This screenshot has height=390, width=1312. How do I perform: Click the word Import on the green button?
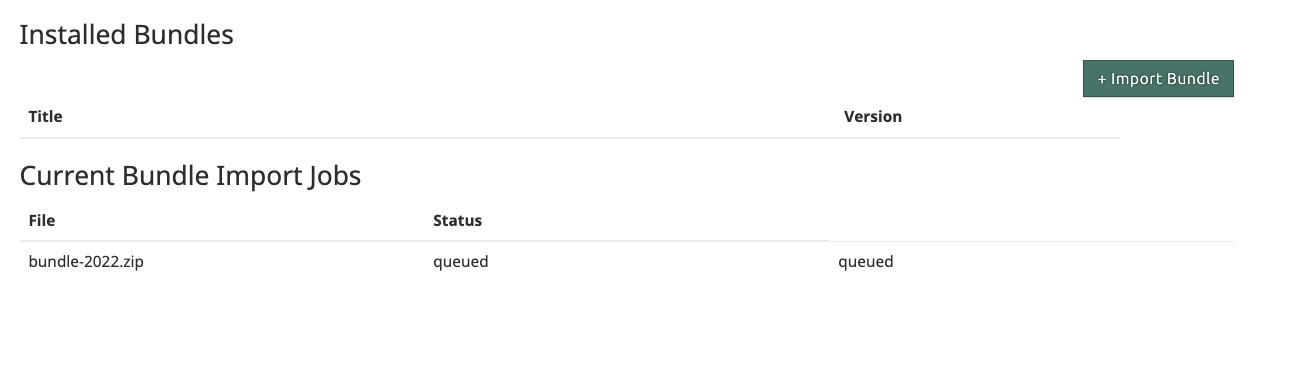(x=1137, y=79)
